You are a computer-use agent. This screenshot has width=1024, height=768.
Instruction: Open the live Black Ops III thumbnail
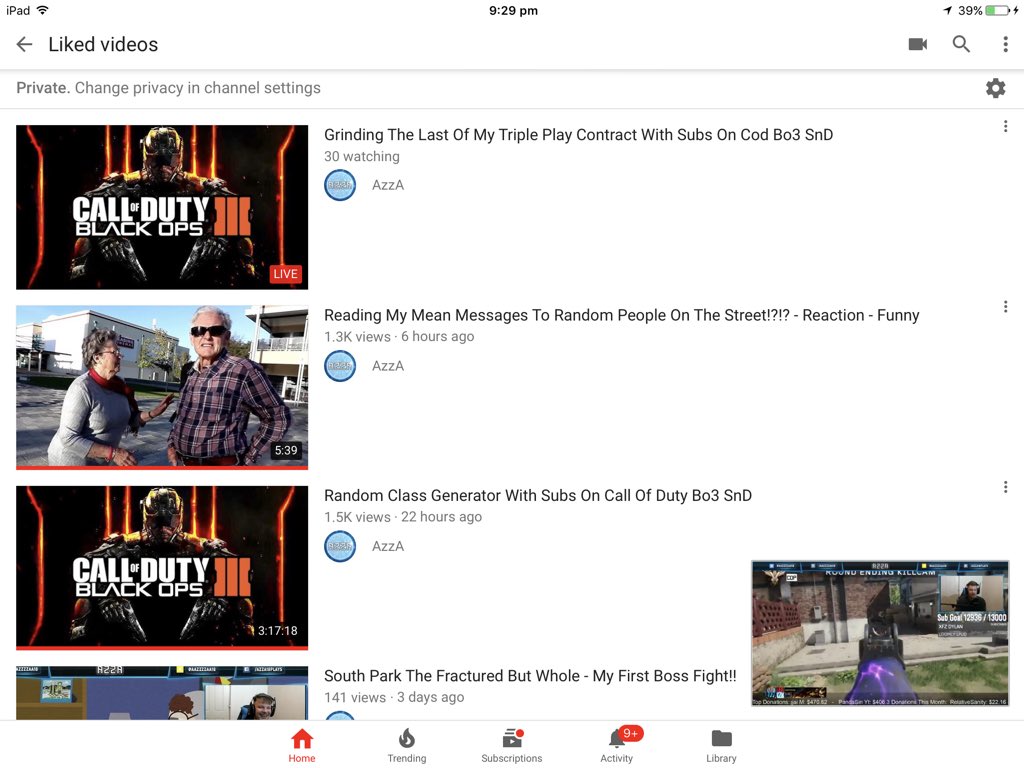[162, 207]
